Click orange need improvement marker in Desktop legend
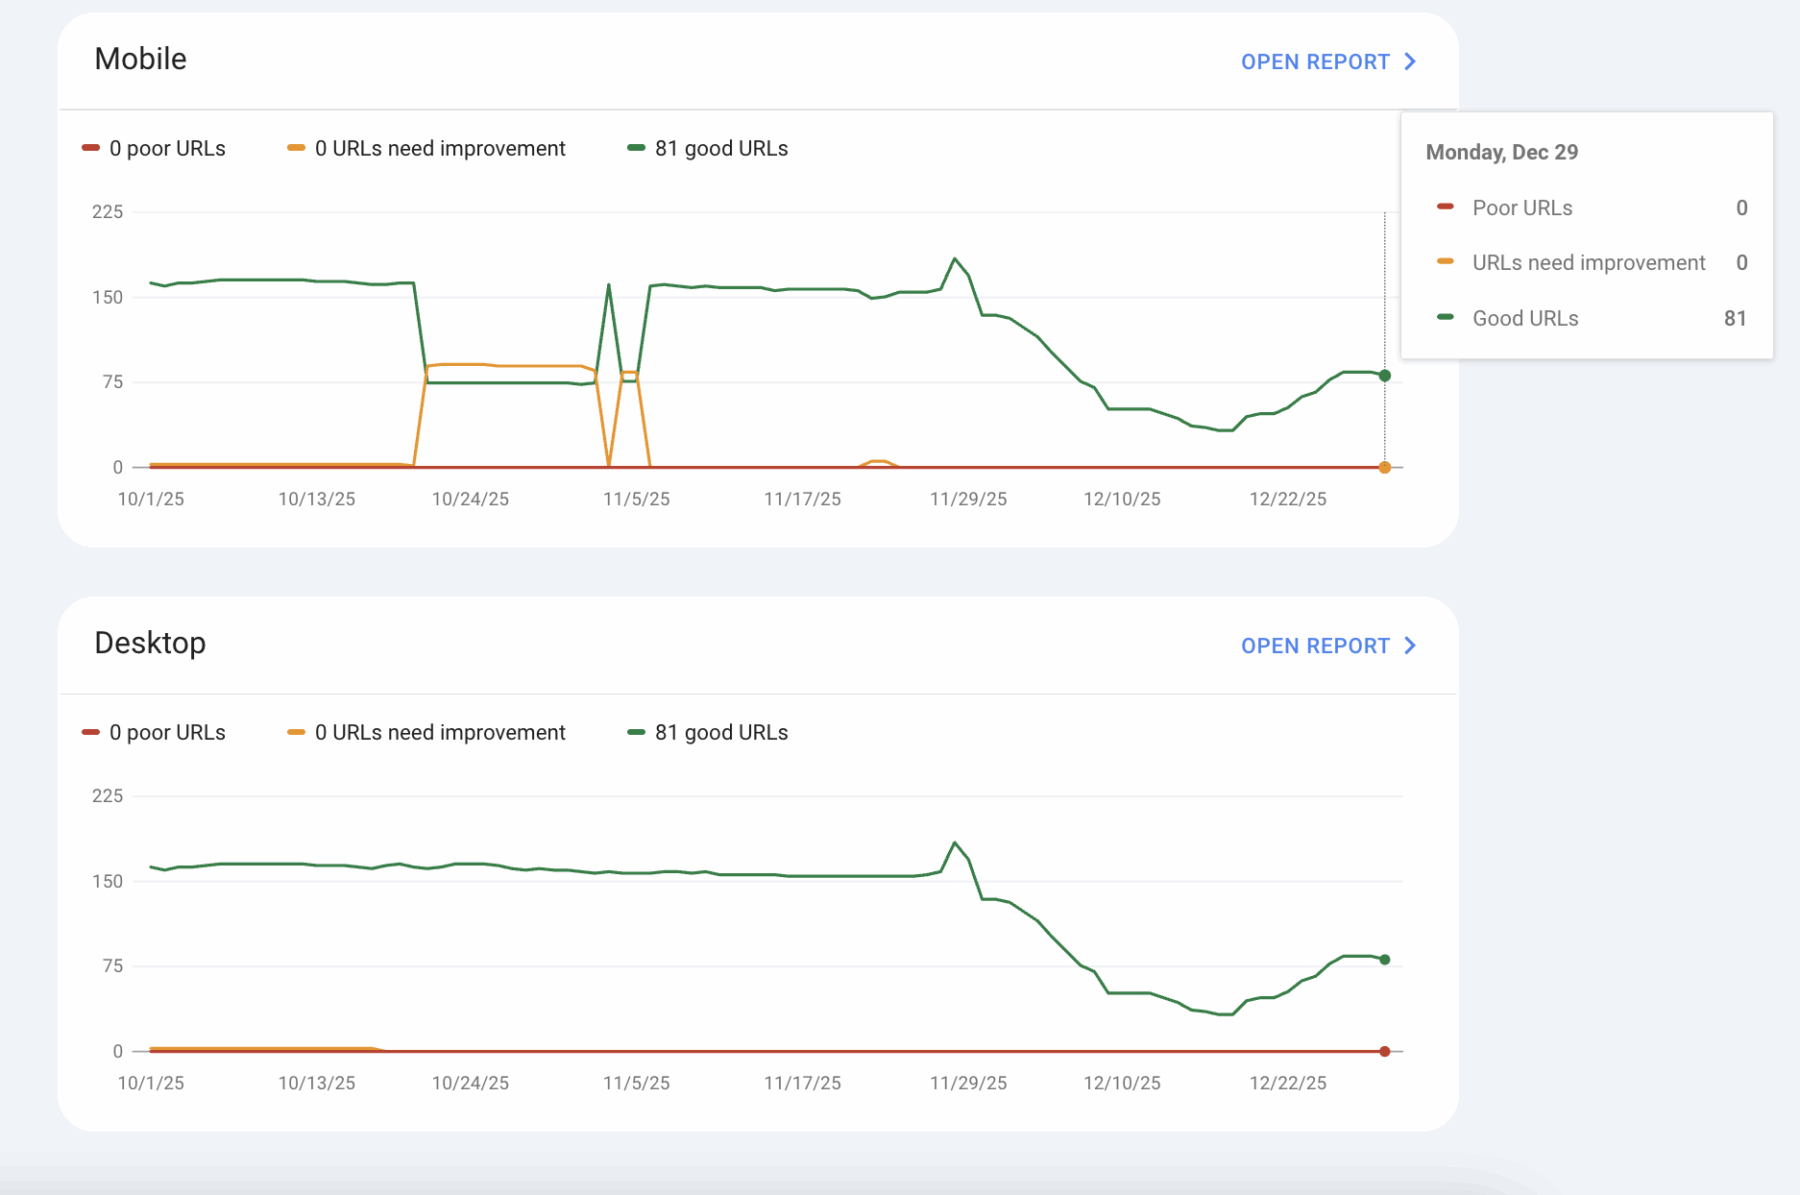 pyautogui.click(x=296, y=732)
